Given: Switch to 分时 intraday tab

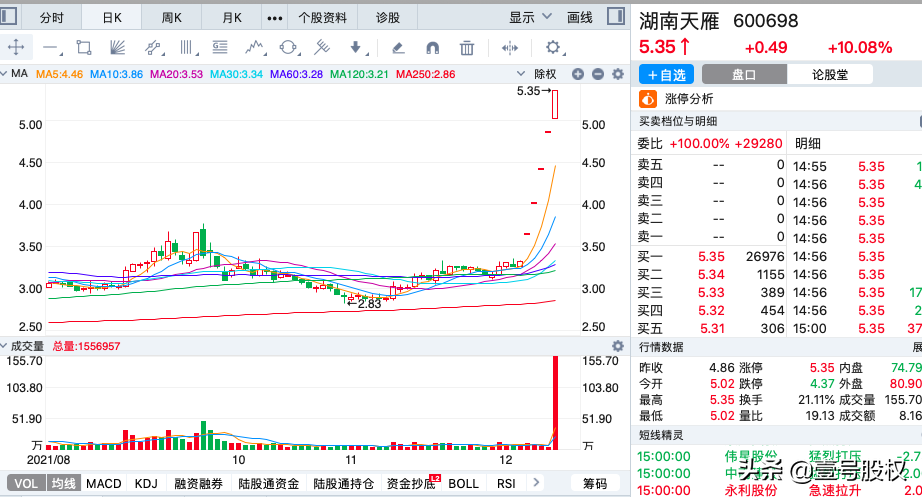Looking at the screenshot, I should point(52,18).
